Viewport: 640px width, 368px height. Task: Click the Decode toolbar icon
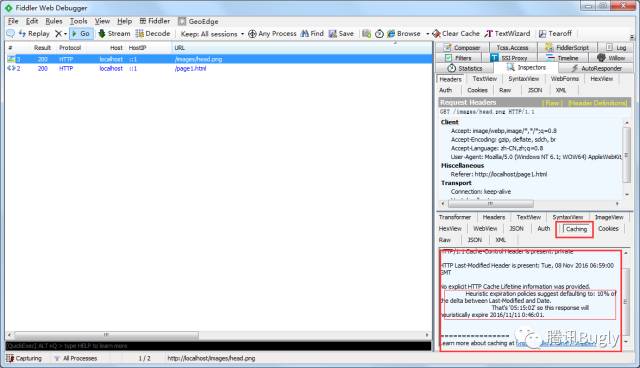coord(140,33)
